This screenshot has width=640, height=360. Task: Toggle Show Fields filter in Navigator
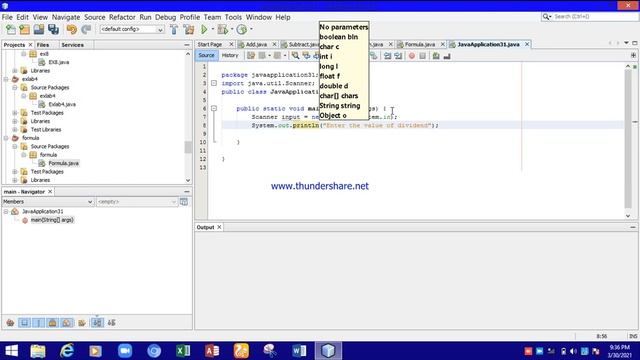[24, 323]
